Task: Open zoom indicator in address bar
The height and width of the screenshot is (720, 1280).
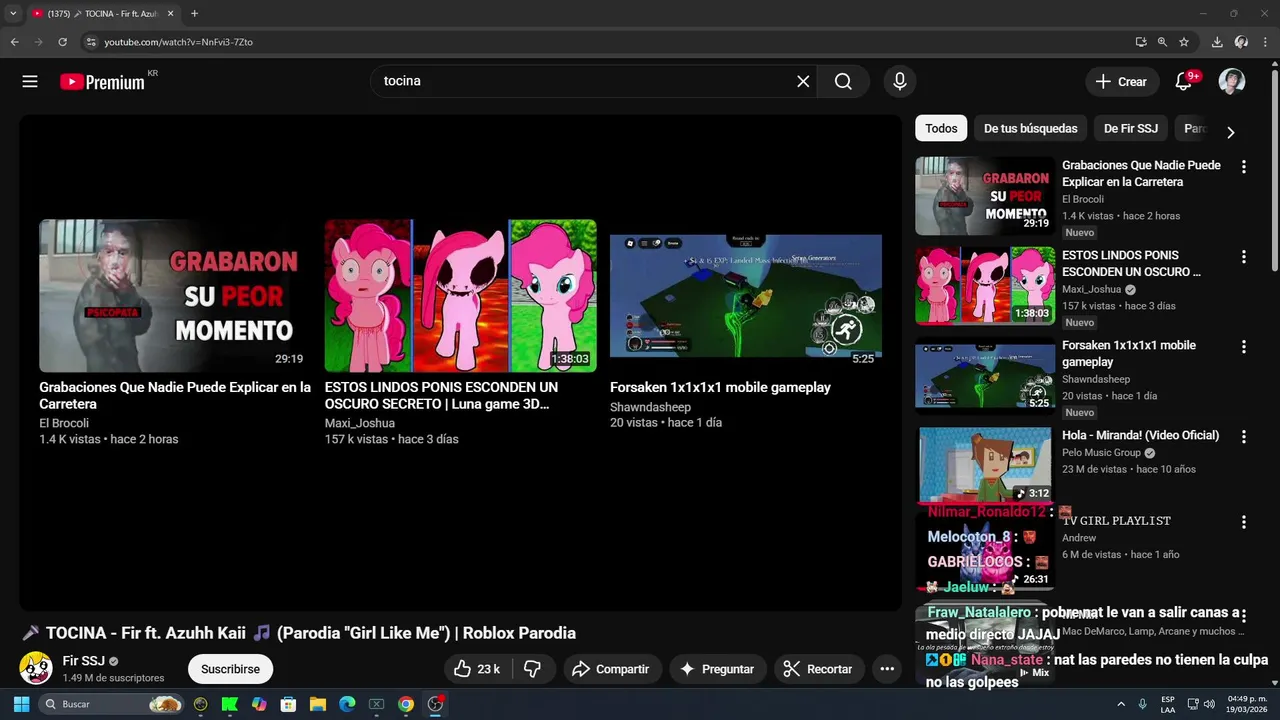Action: (x=1162, y=42)
